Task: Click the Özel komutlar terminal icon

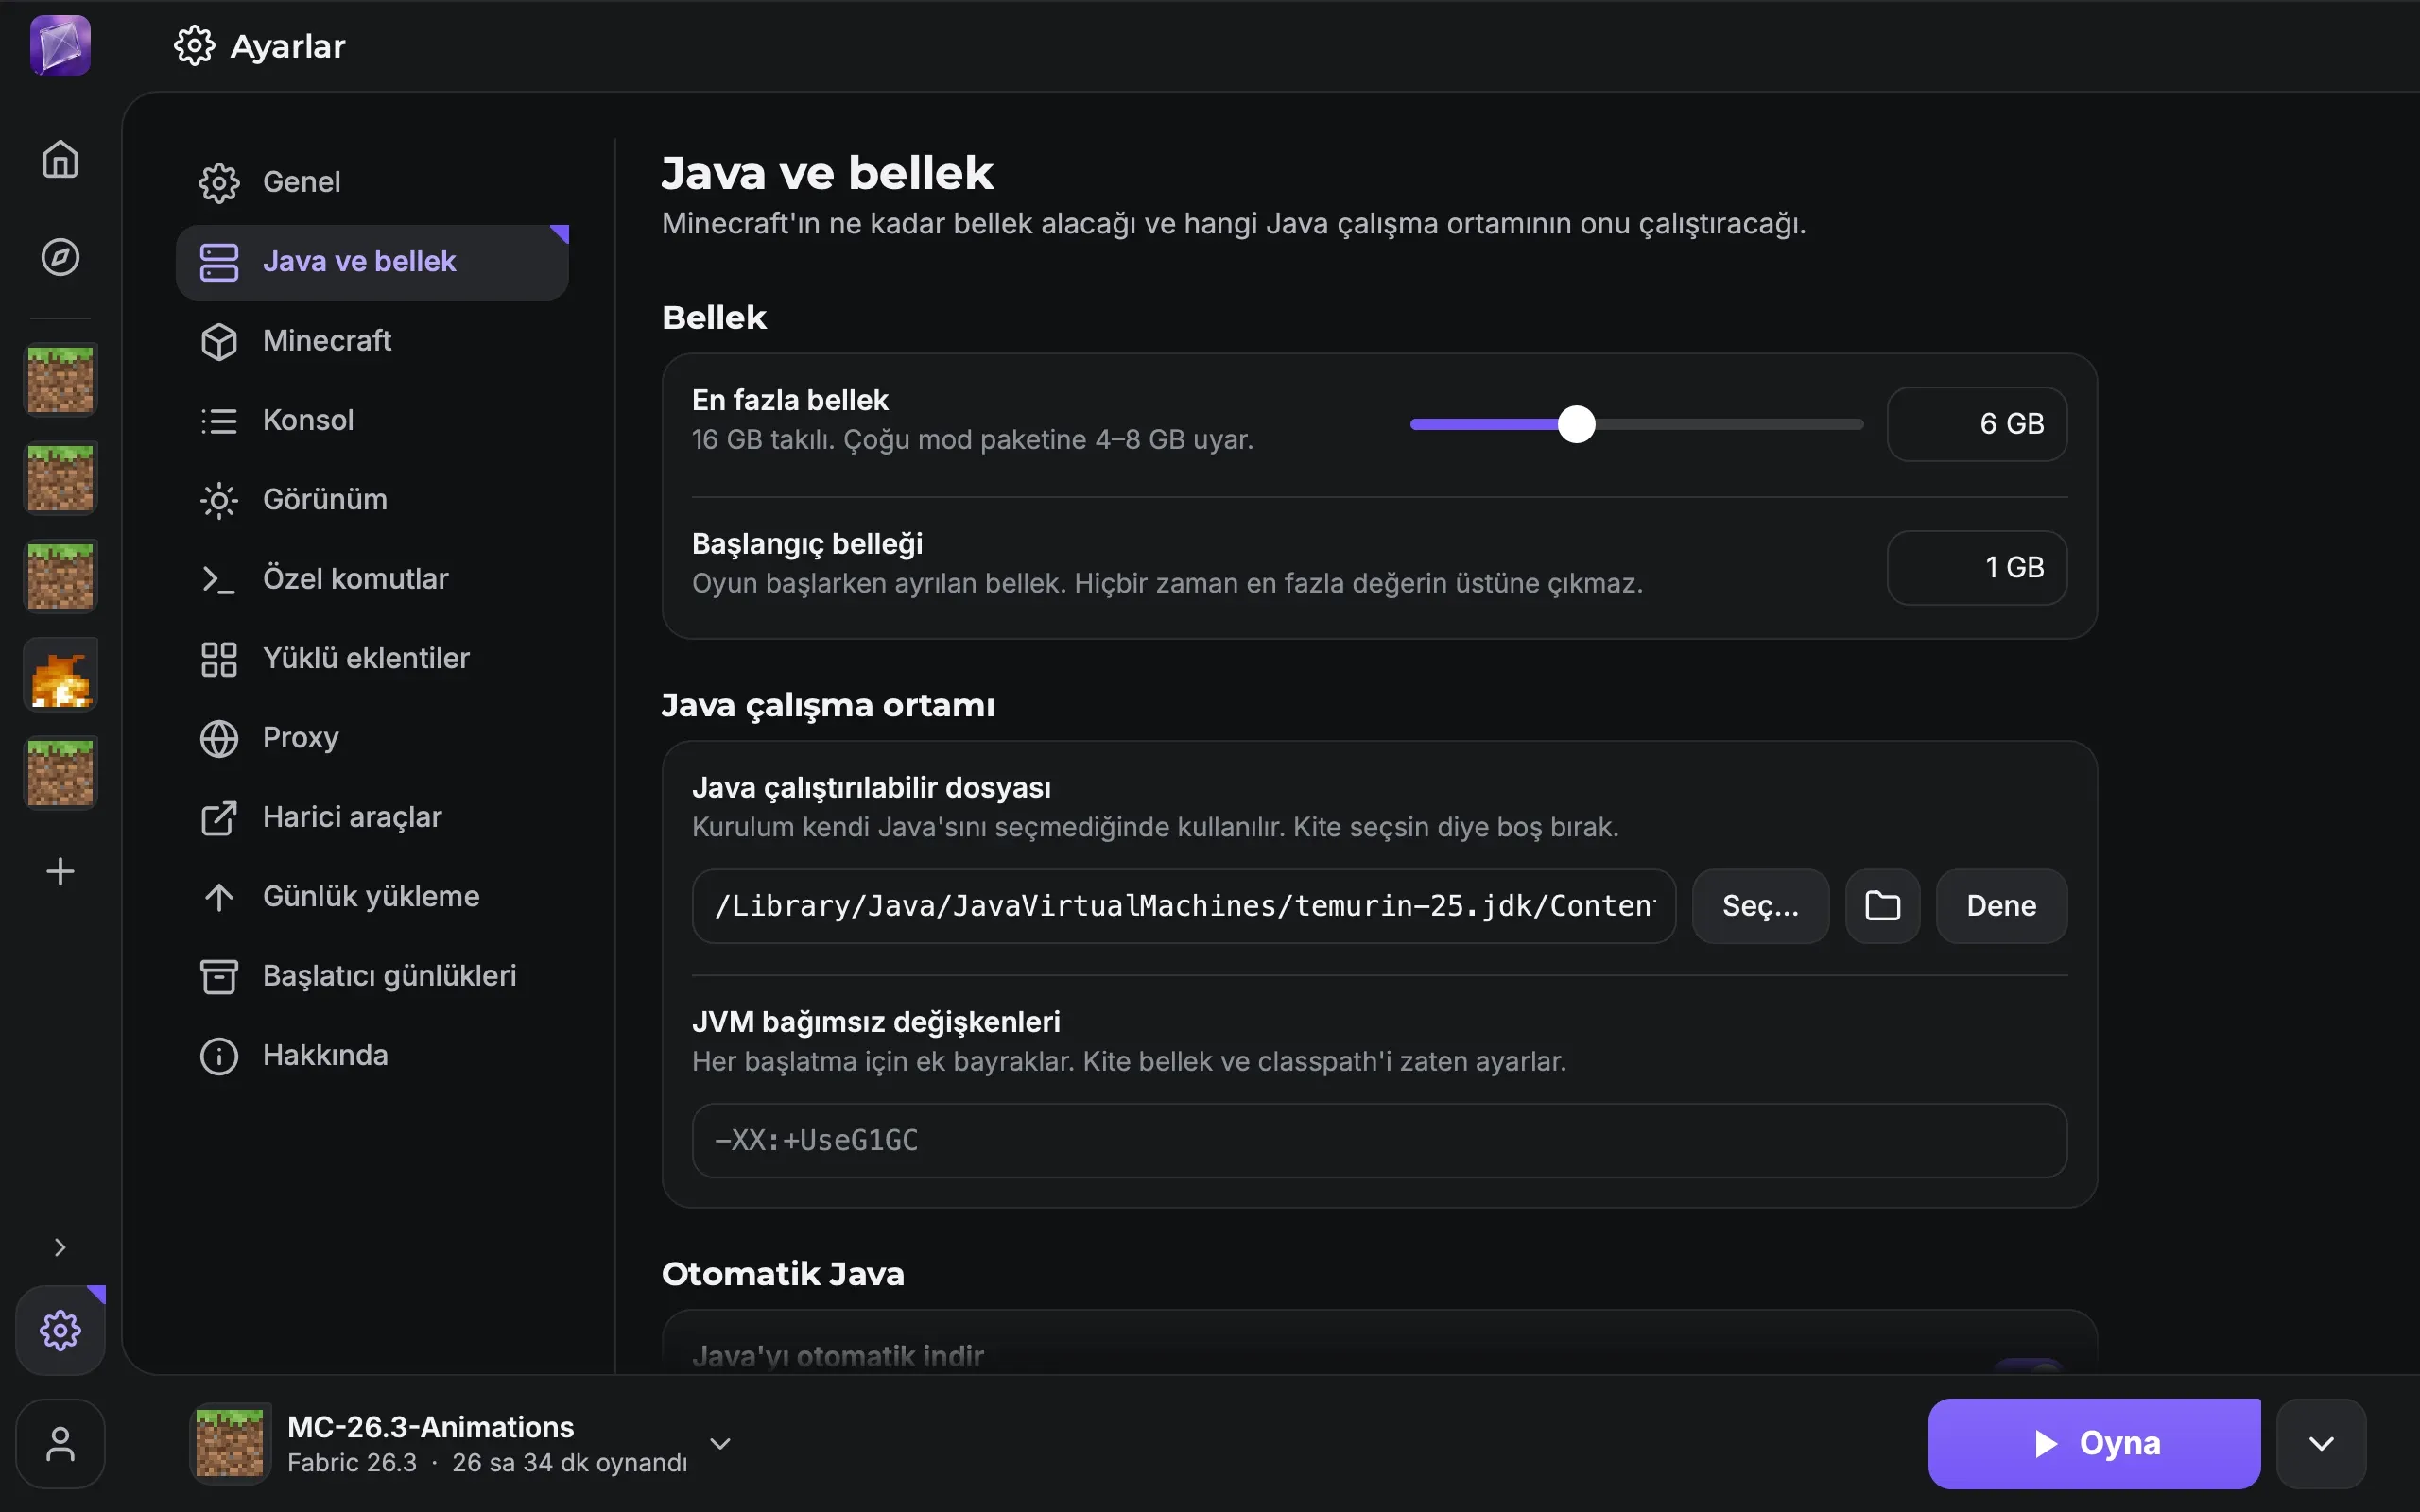Action: tap(219, 579)
